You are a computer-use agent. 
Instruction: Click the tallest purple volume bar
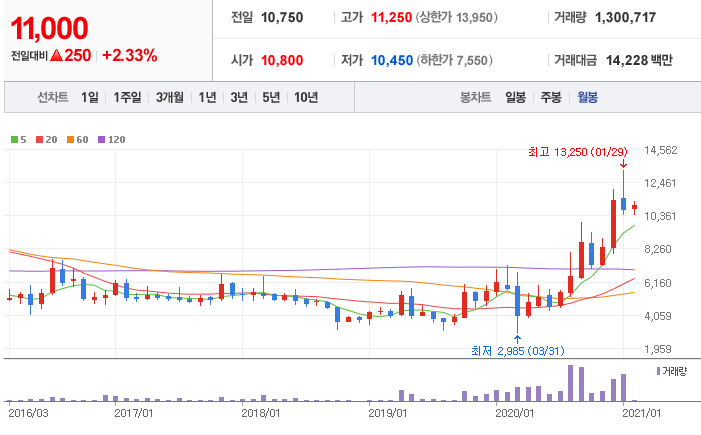tap(570, 383)
